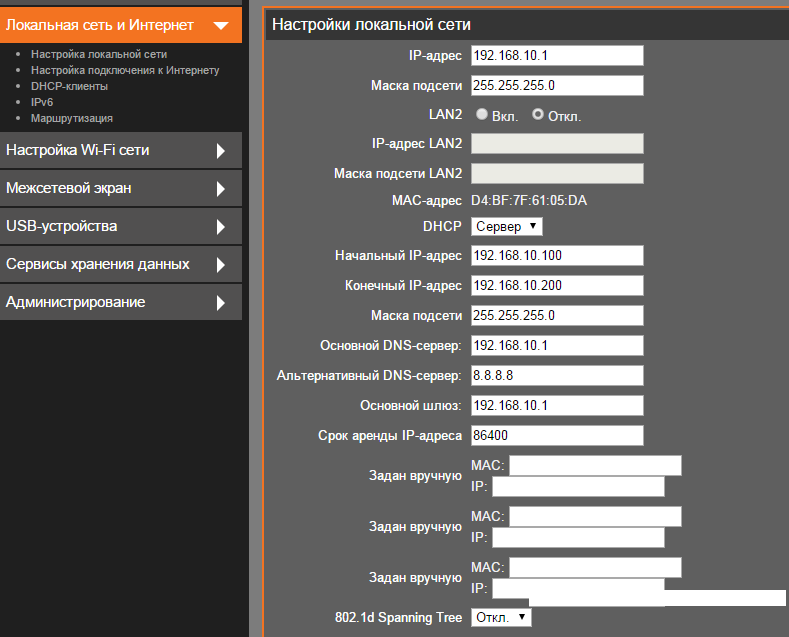Open Настройка локальной сети link

click(x=99, y=54)
